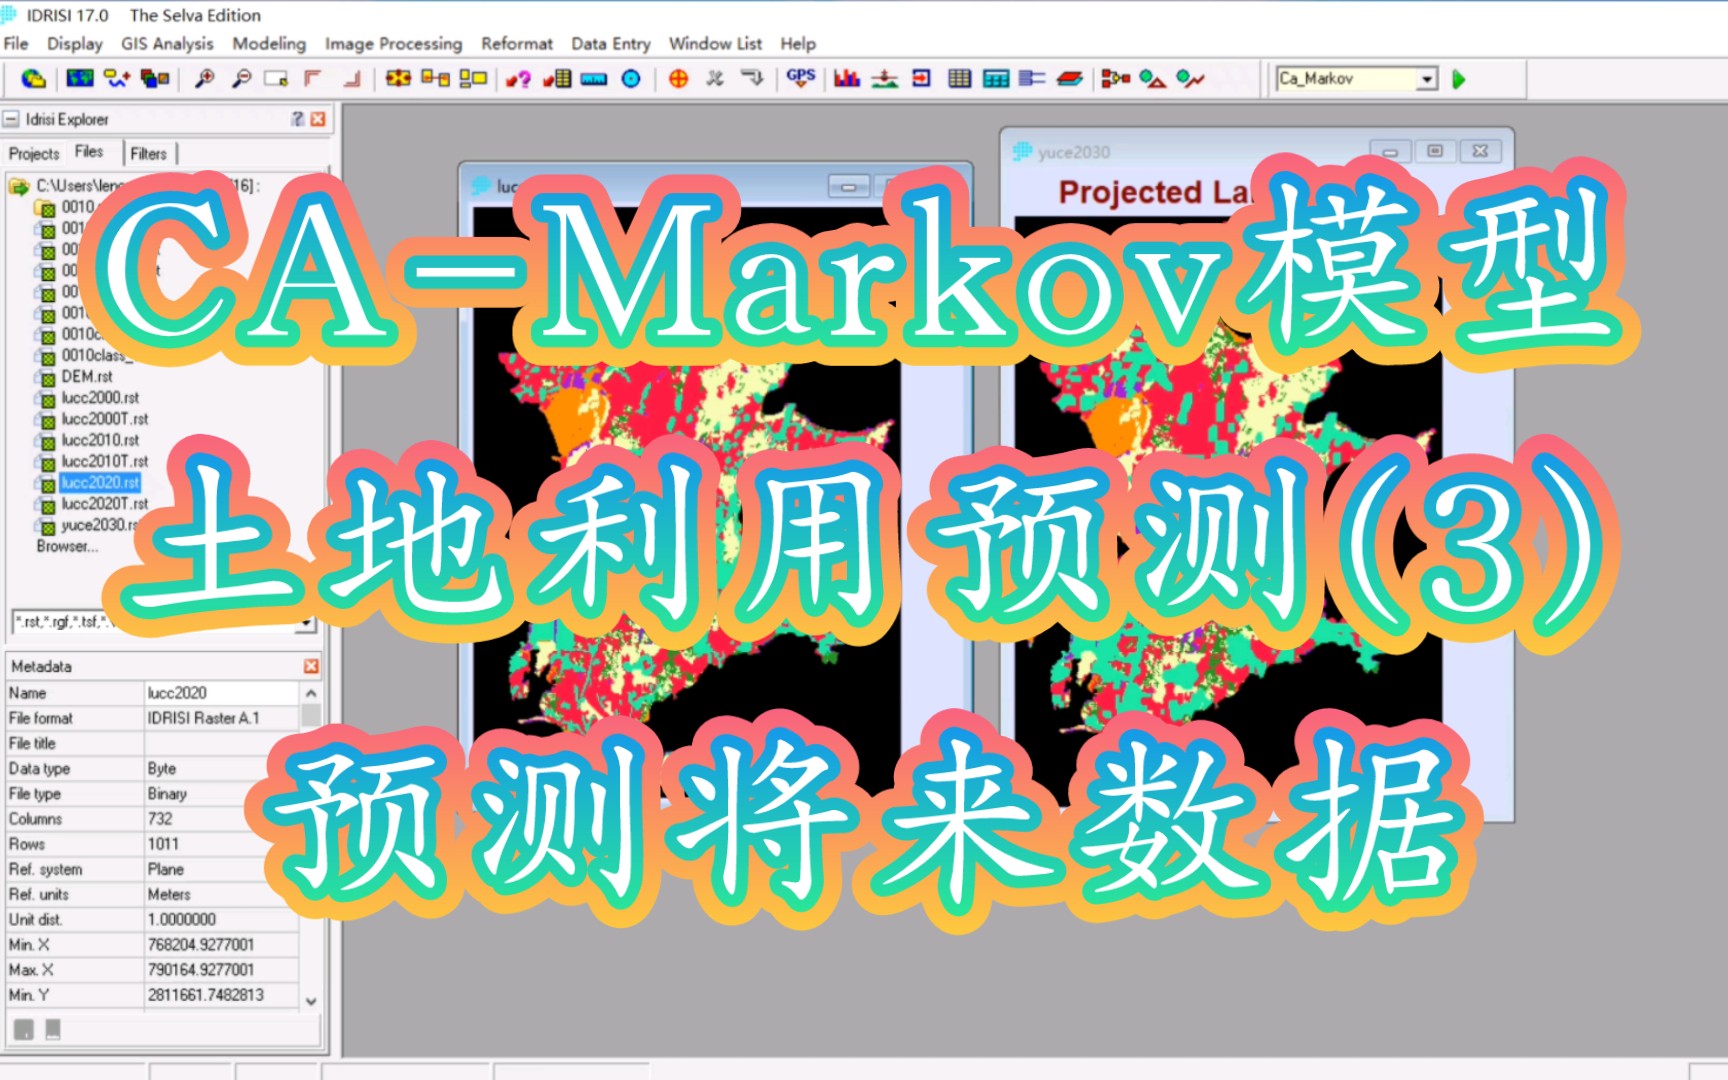Click the red Cursor Inquiry question-mark icon
This screenshot has height=1080, width=1728.
click(x=518, y=78)
